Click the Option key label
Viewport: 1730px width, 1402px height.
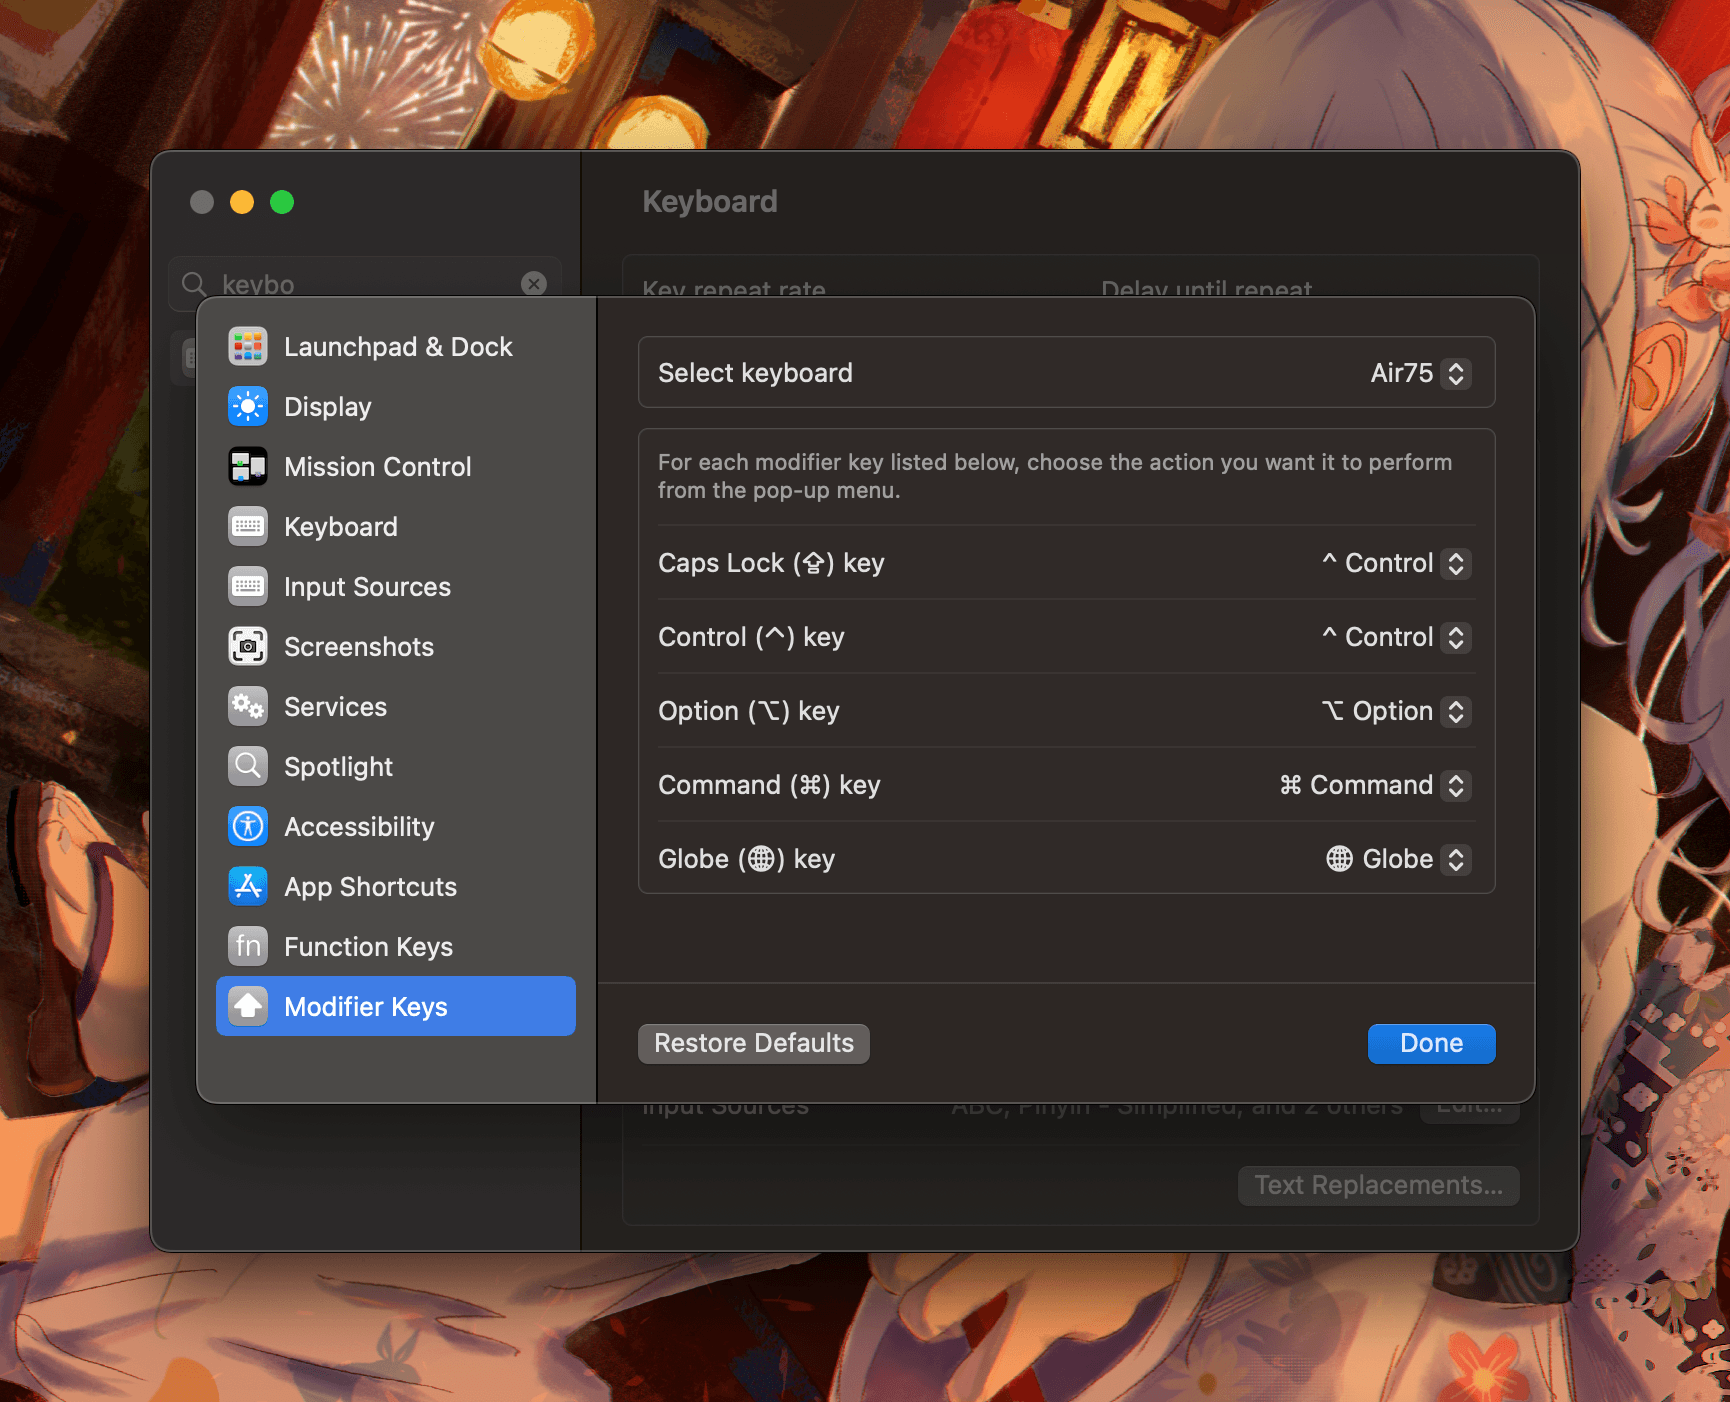[x=748, y=711]
